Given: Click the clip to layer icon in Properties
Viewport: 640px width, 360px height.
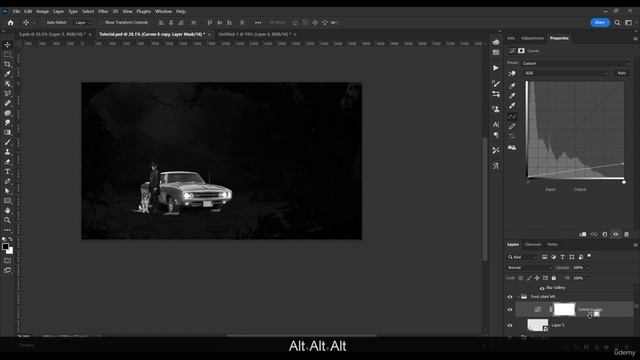Looking at the screenshot, I should (x=583, y=234).
